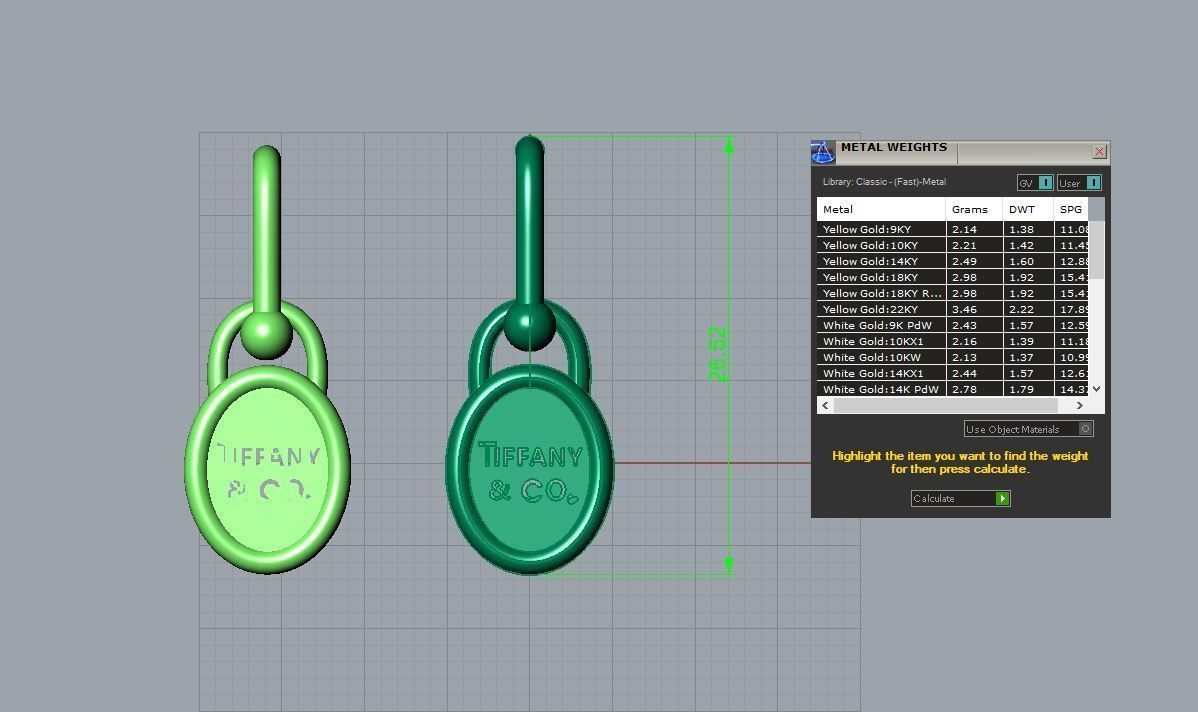Select the Yellow Gold:14KY row
The width and height of the screenshot is (1198, 712).
tap(953, 261)
